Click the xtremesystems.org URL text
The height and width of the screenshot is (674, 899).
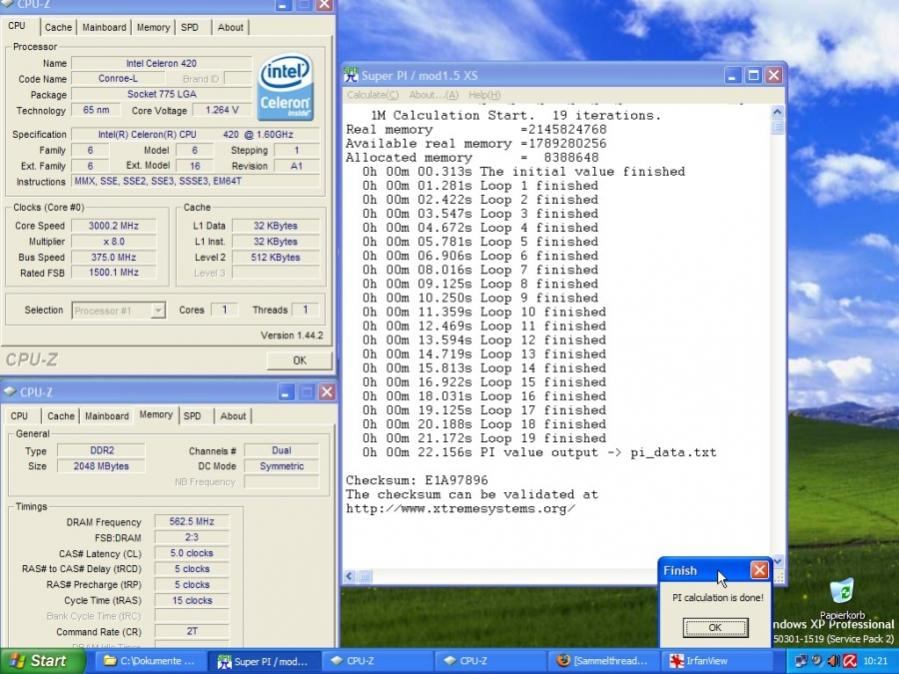click(460, 508)
